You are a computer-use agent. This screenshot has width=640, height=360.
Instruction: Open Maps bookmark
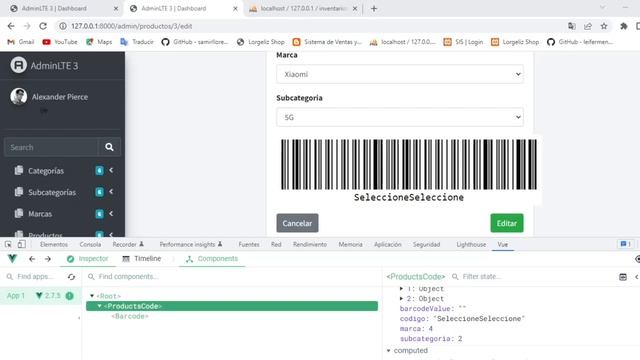pos(99,42)
